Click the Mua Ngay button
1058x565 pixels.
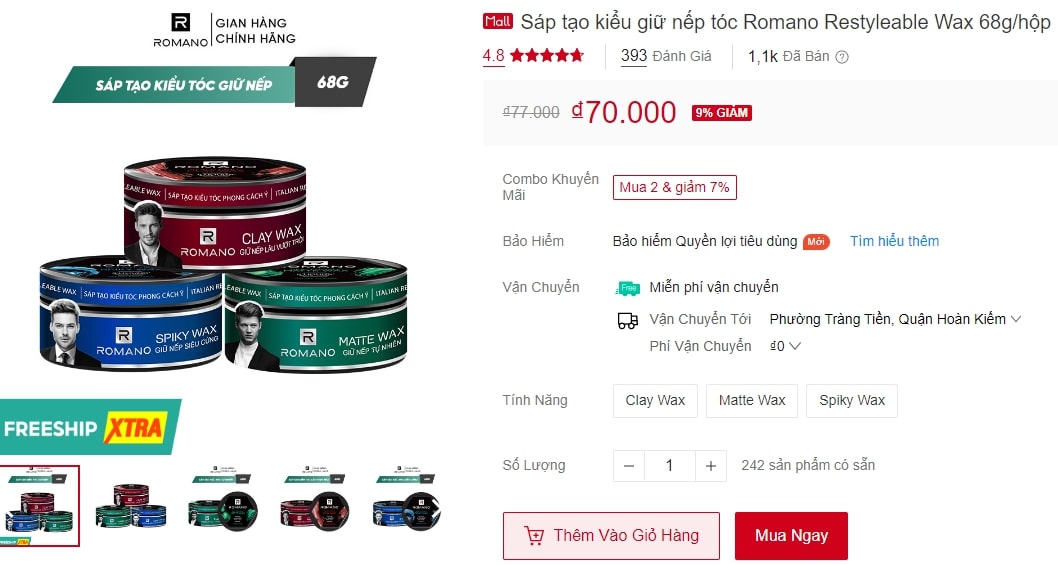[x=791, y=536]
